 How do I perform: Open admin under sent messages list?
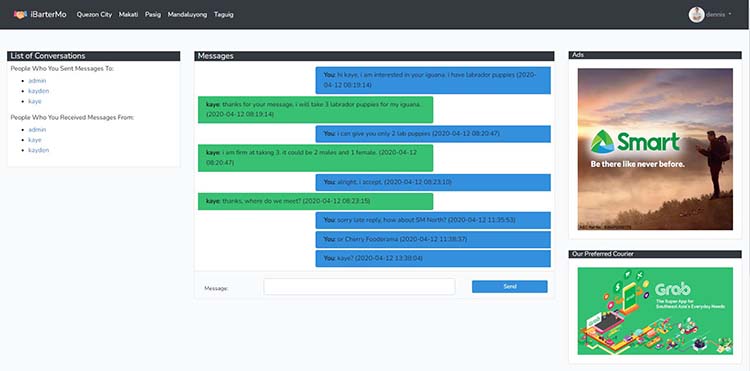(x=37, y=81)
